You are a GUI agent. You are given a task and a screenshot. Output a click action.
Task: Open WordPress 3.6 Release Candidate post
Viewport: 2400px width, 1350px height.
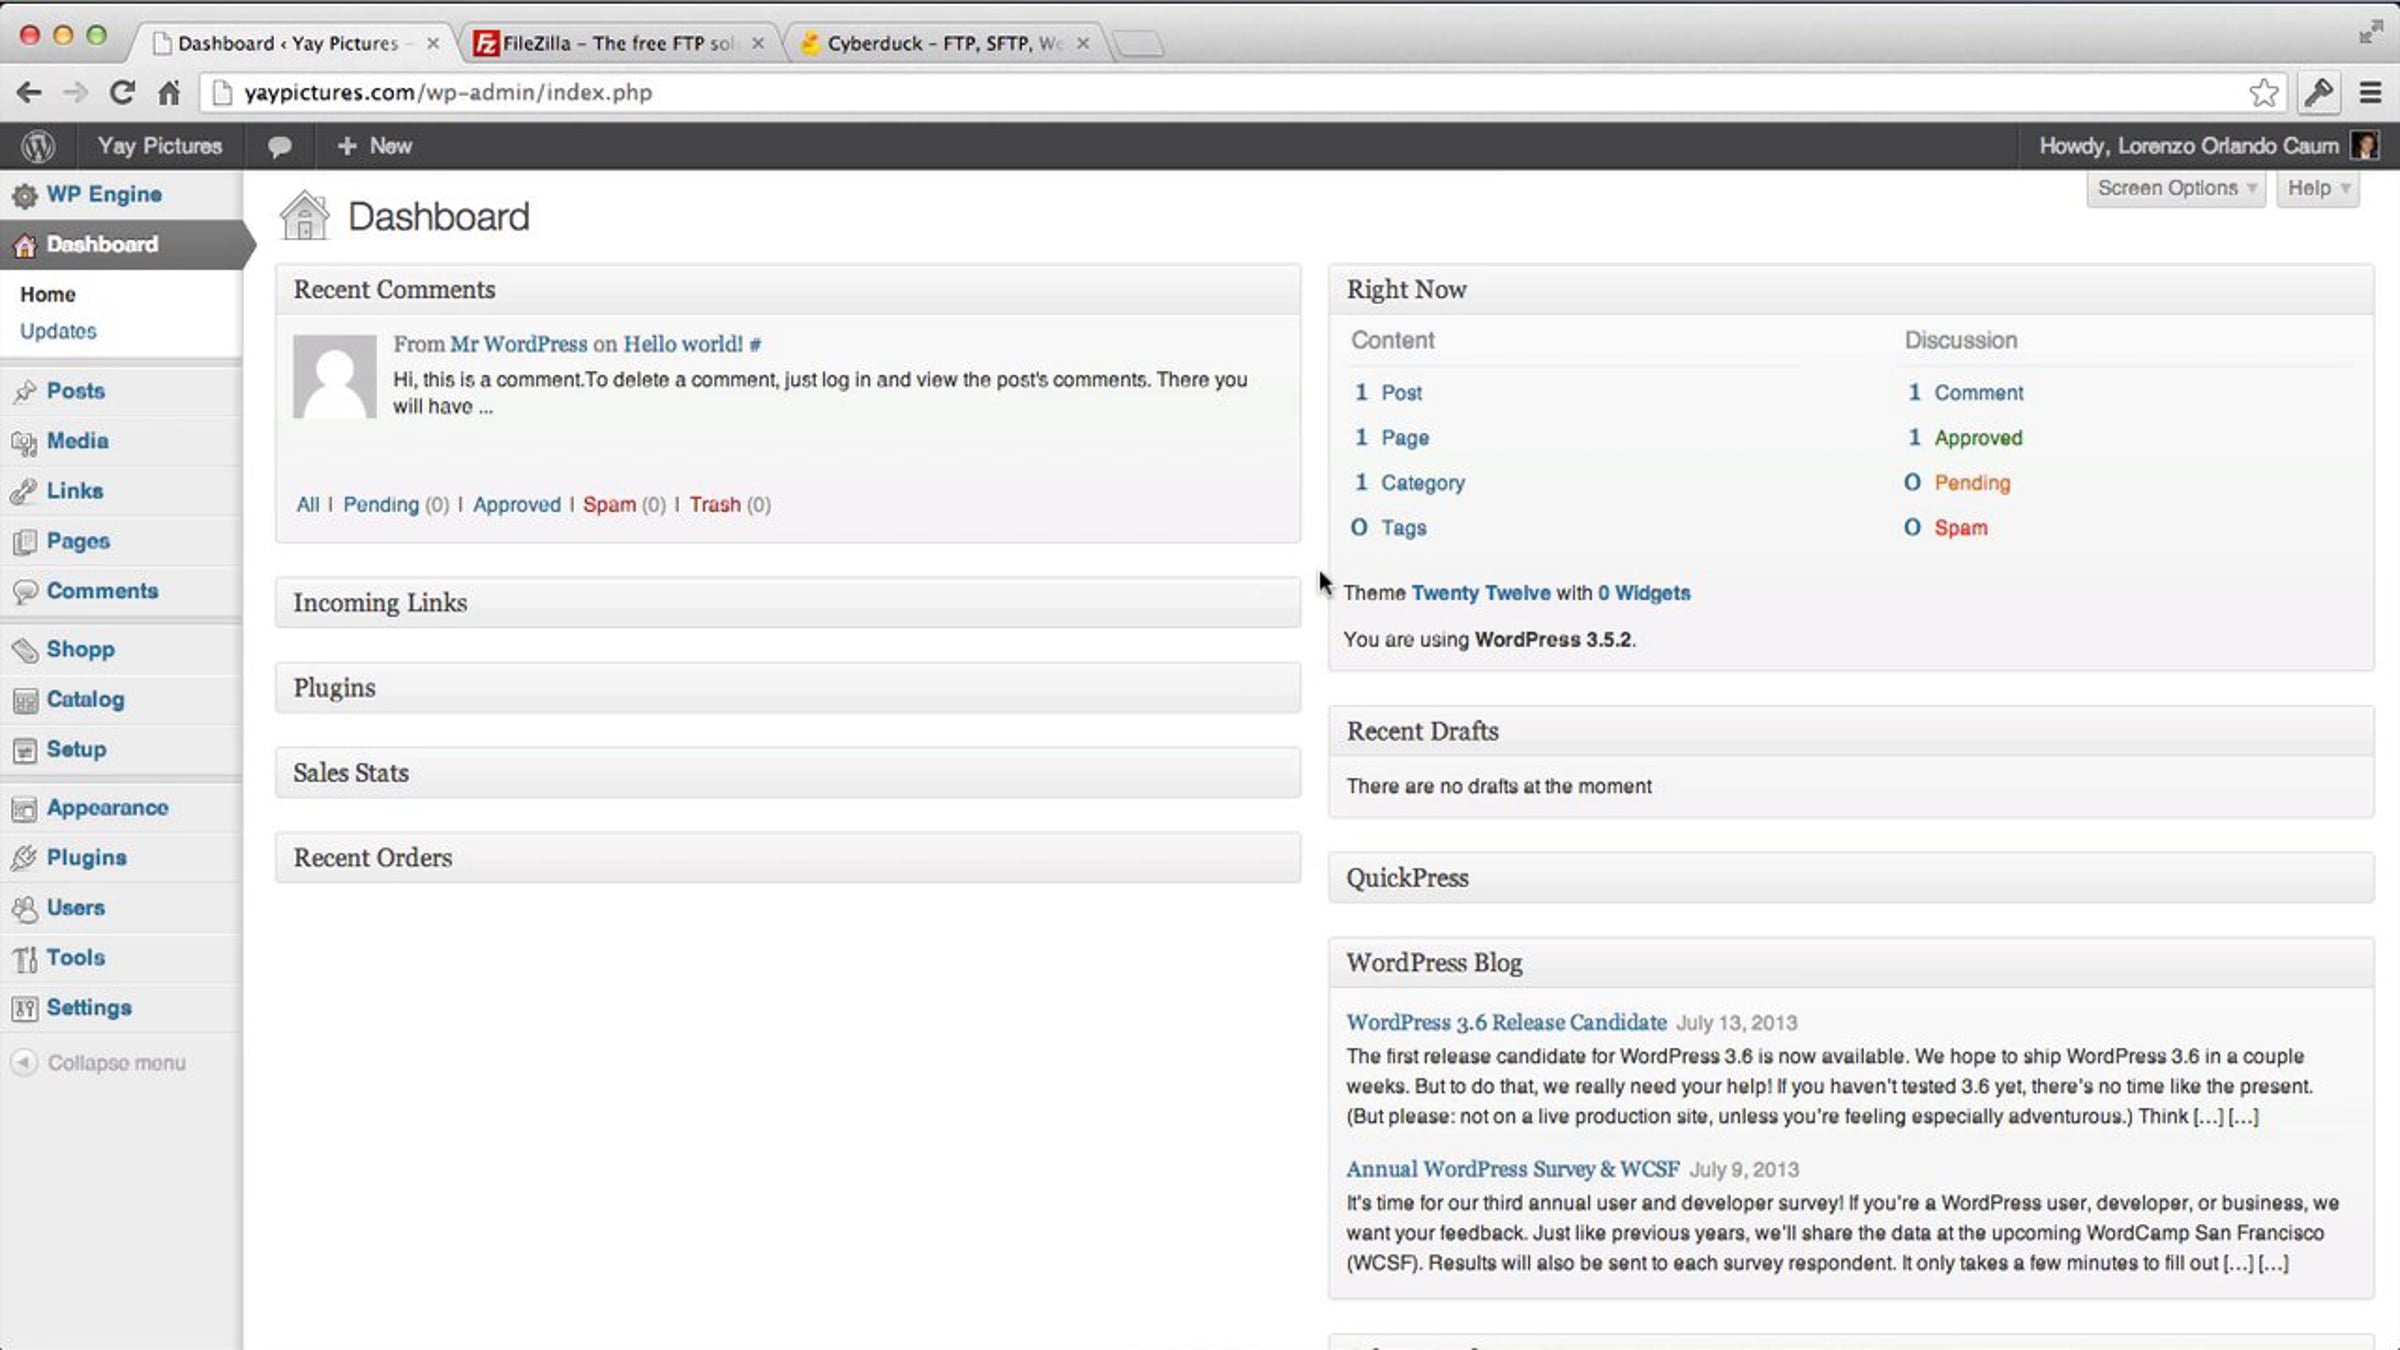1506,1022
